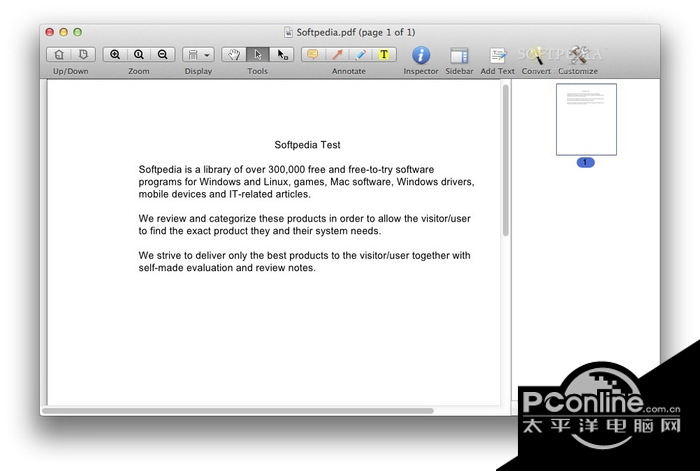Click text "self-made evaluation and review notes."
Viewport: 700px width, 471px height.
coord(227,268)
